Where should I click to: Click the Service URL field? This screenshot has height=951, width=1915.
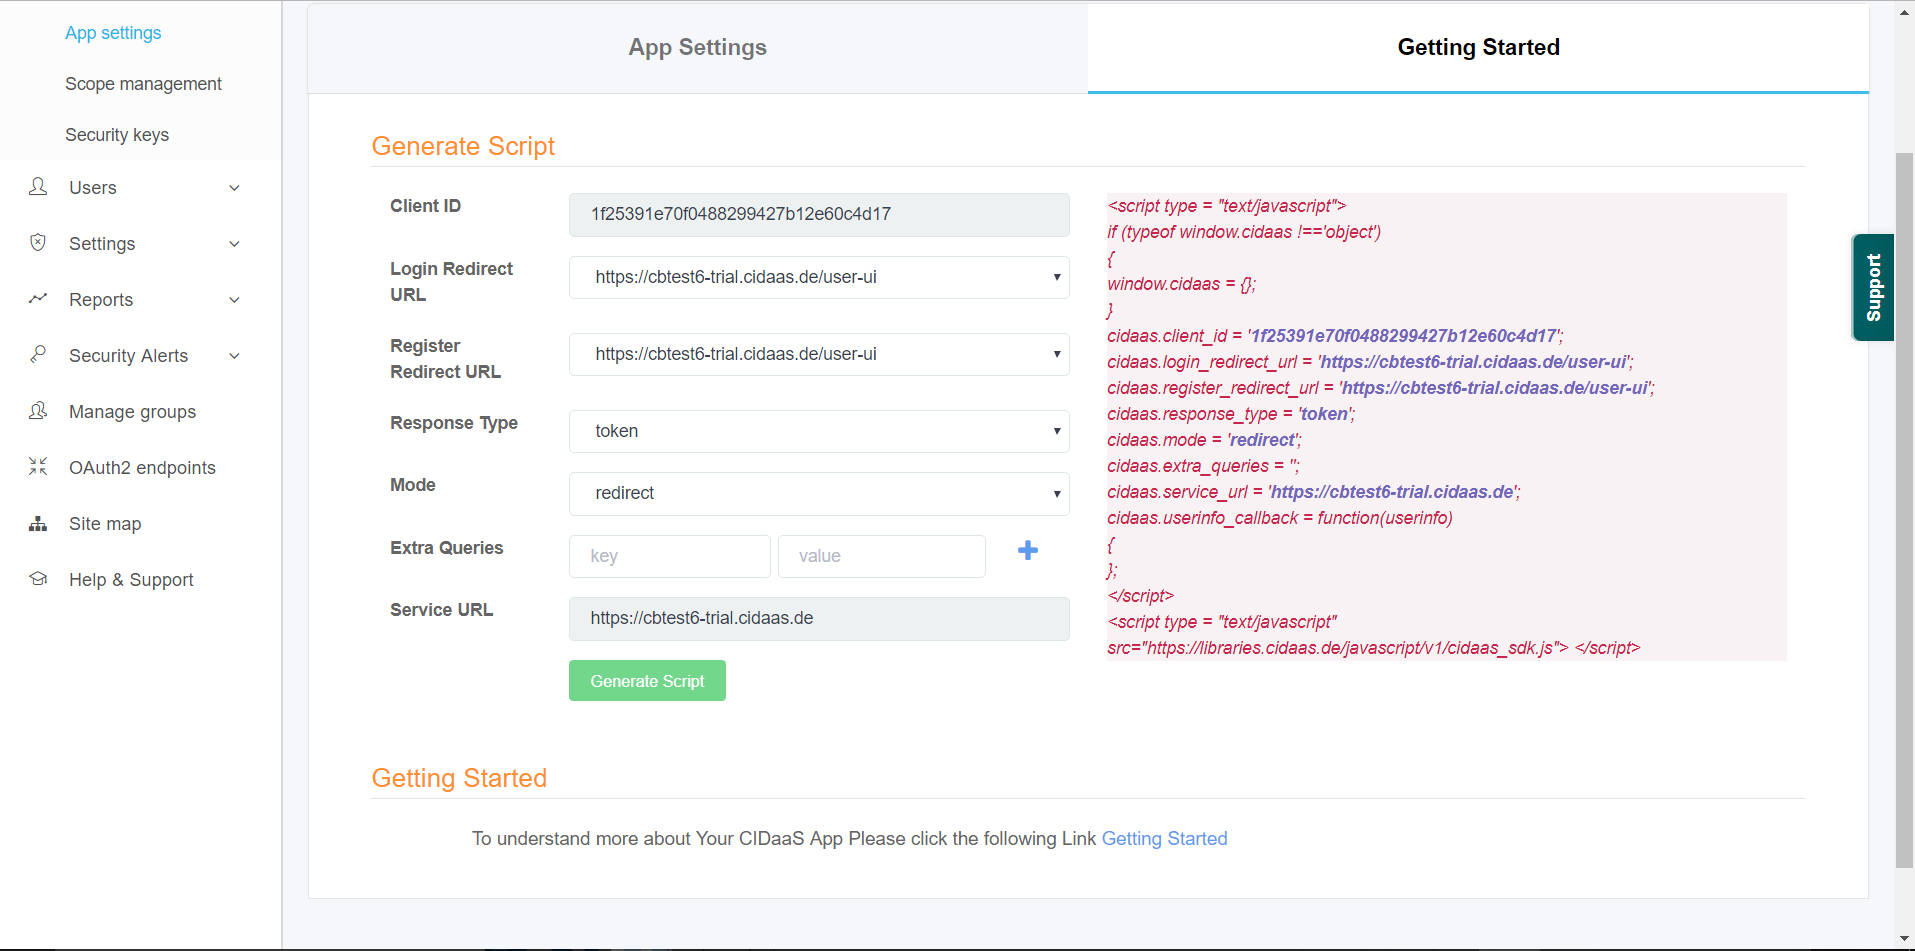tap(819, 618)
